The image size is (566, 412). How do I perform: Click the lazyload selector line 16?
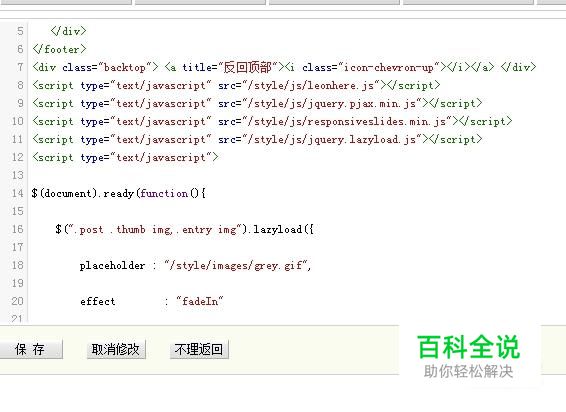pos(184,230)
